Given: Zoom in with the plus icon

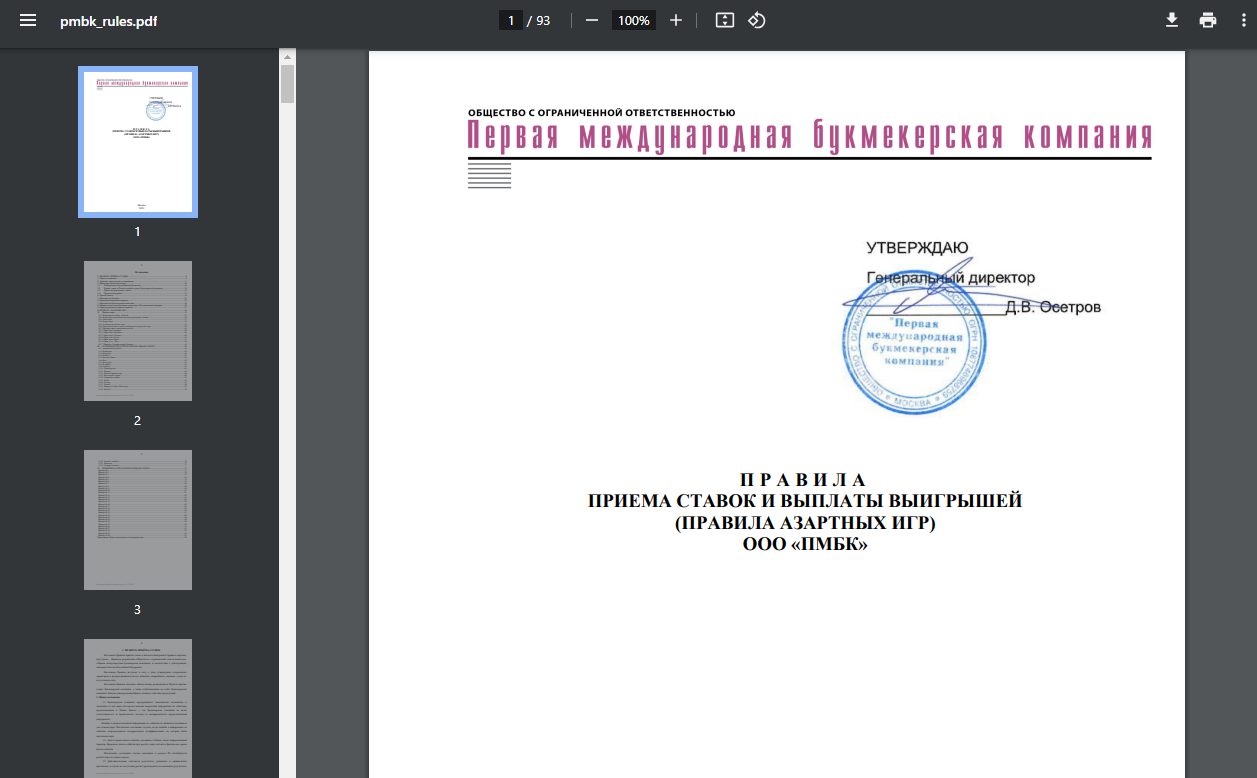Looking at the screenshot, I should click(676, 20).
